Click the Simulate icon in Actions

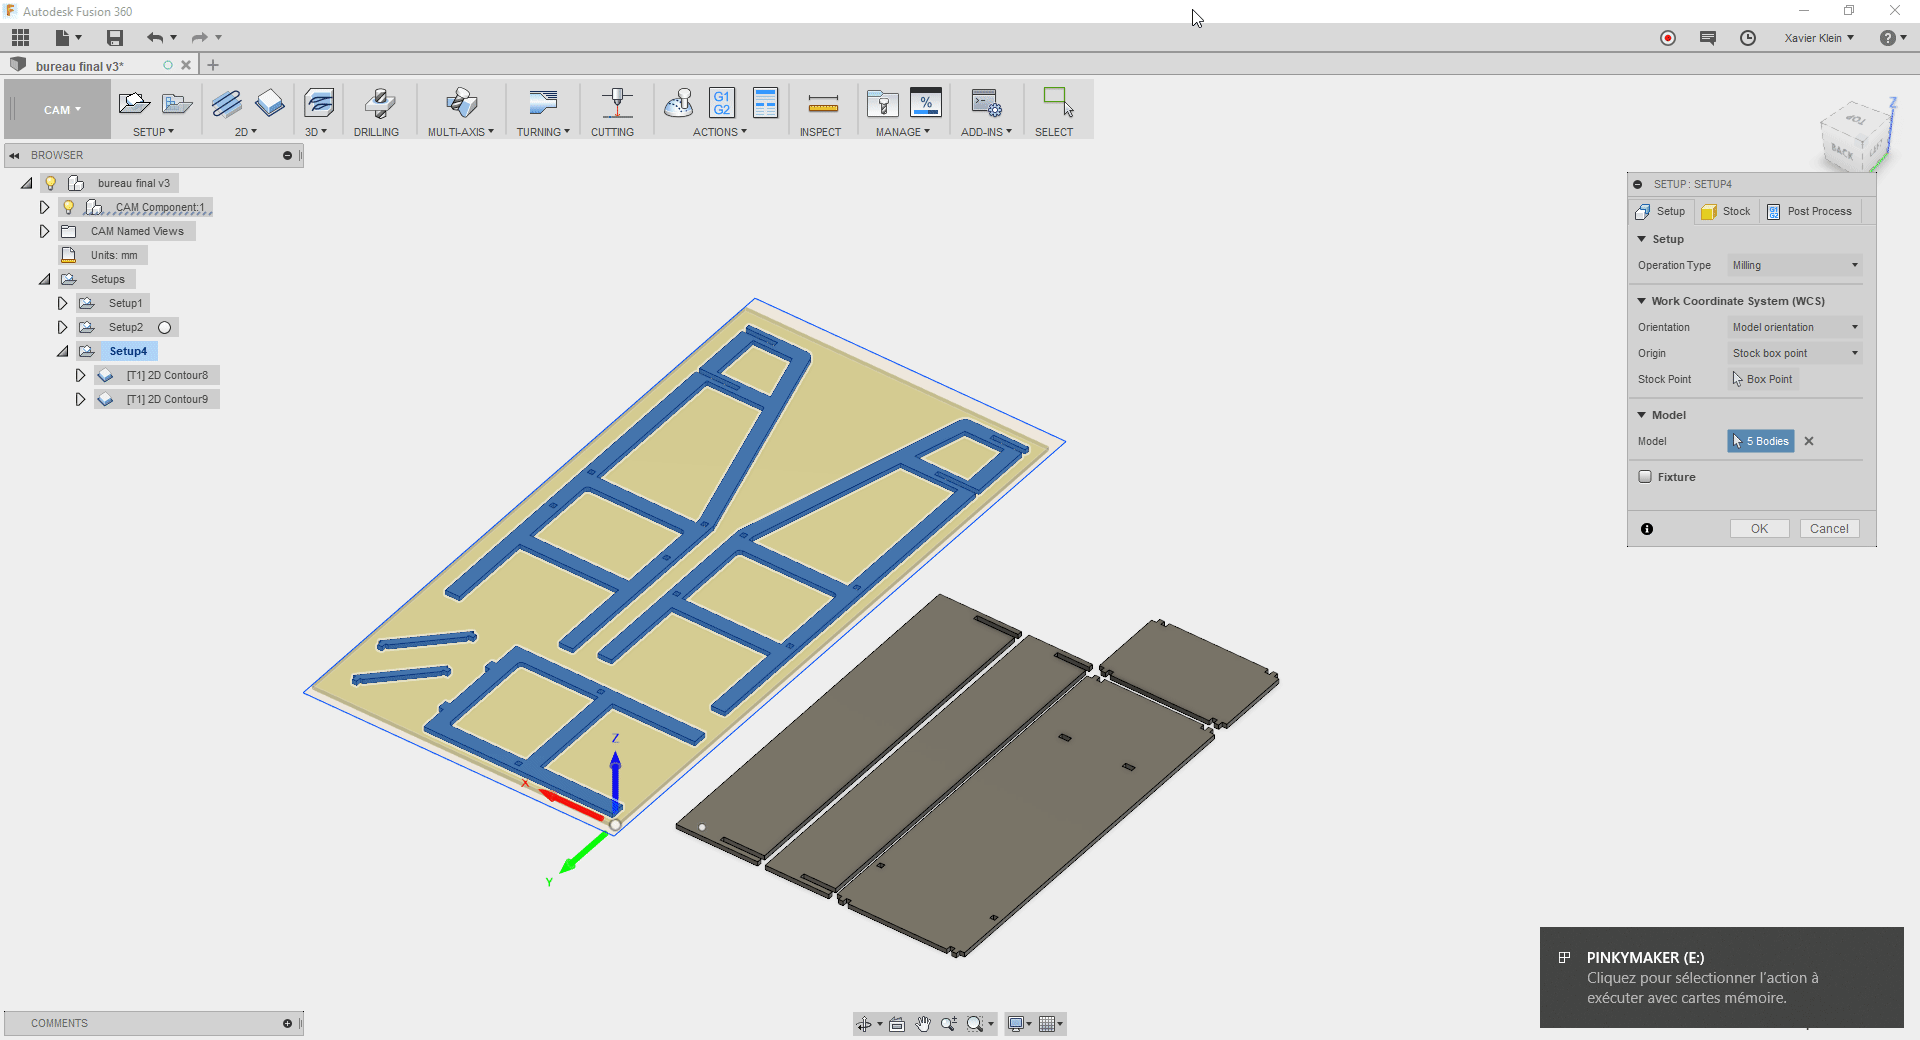[679, 103]
